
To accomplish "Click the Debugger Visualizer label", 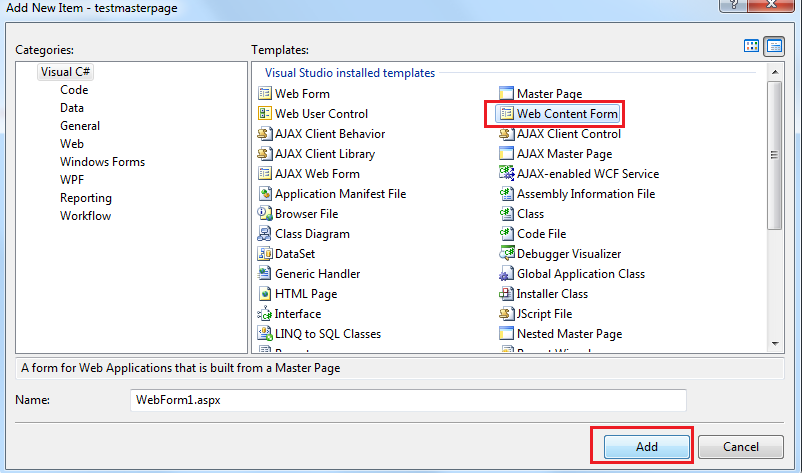I will pyautogui.click(x=569, y=254).
